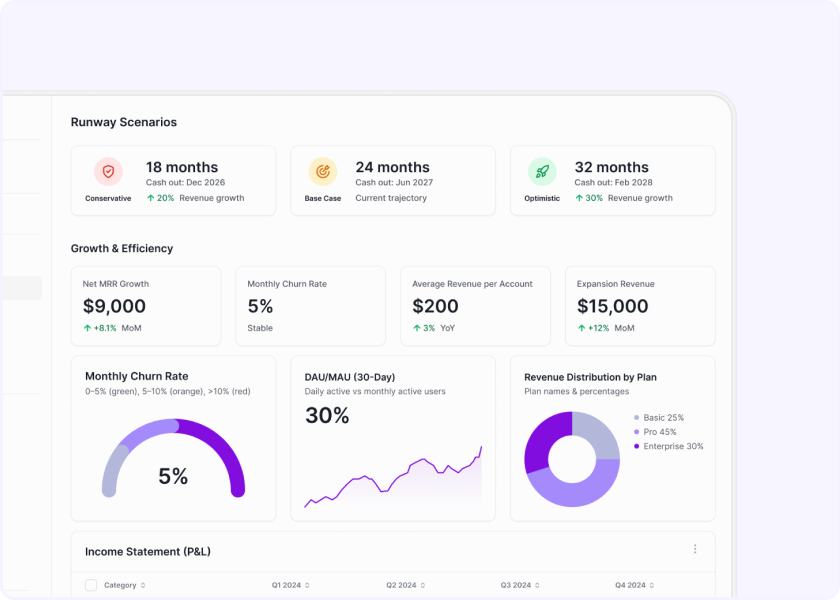Click the Pro 45% legend dot

click(x=637, y=432)
